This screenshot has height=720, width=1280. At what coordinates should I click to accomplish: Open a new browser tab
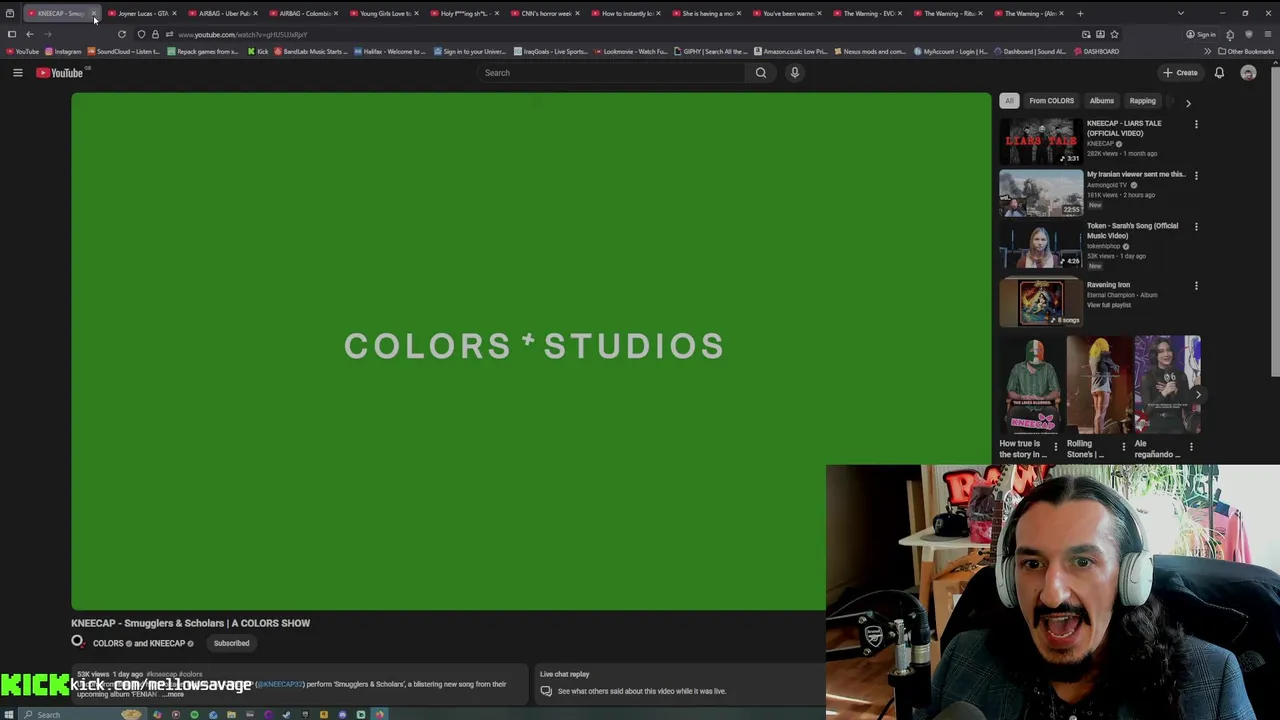1080,14
